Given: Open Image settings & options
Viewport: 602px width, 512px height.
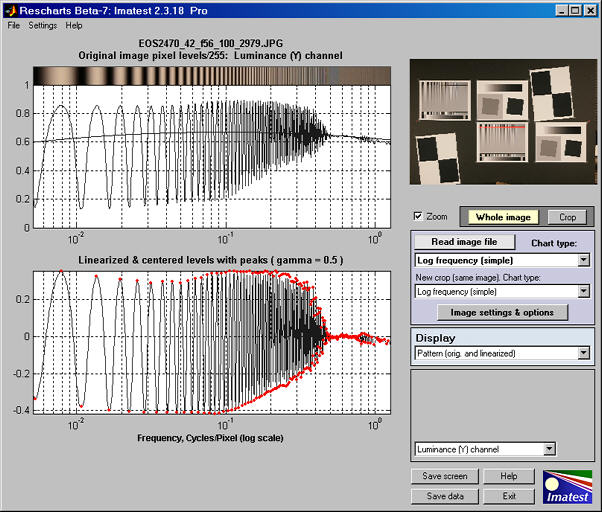Looking at the screenshot, I should click(x=502, y=312).
